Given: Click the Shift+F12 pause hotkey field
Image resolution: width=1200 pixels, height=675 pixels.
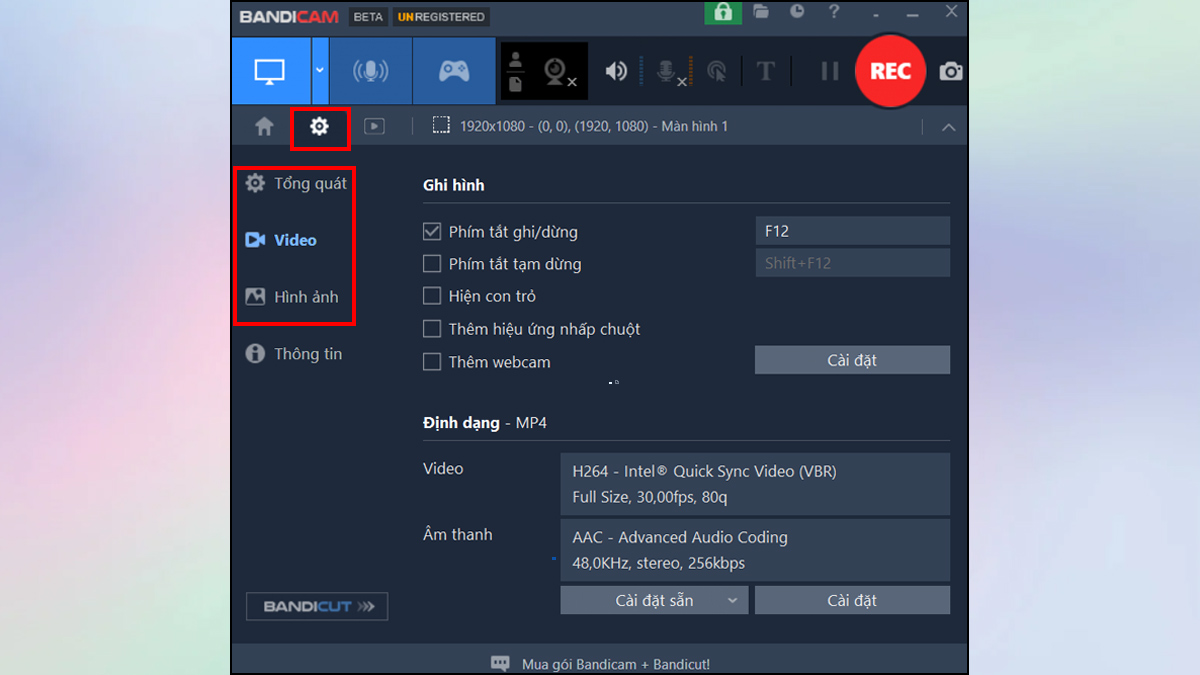Looking at the screenshot, I should click(x=852, y=263).
